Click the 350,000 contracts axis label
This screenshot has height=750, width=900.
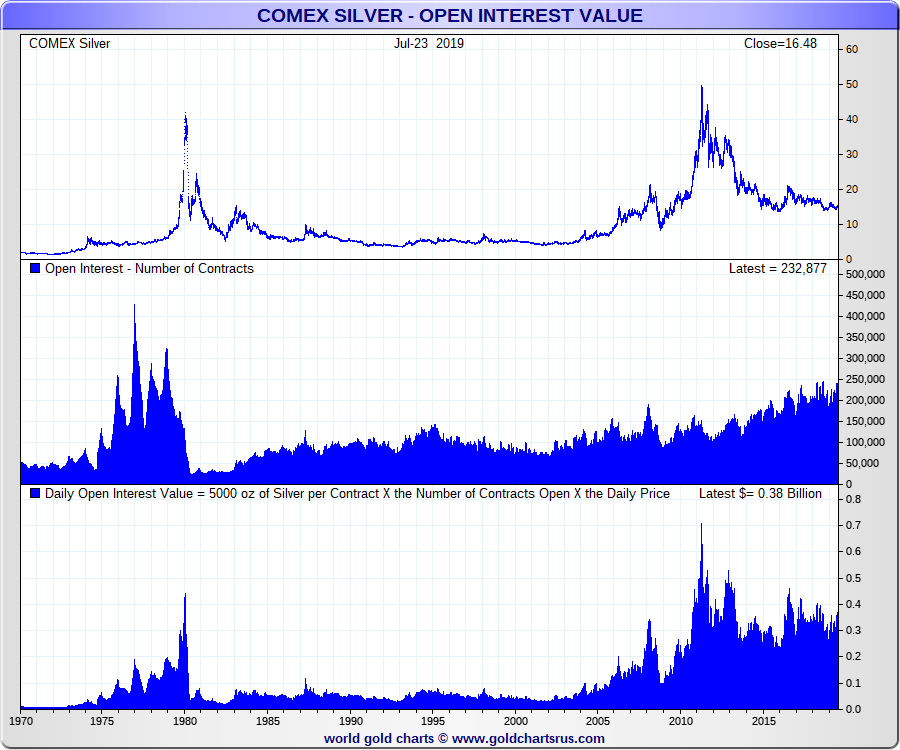coord(865,337)
